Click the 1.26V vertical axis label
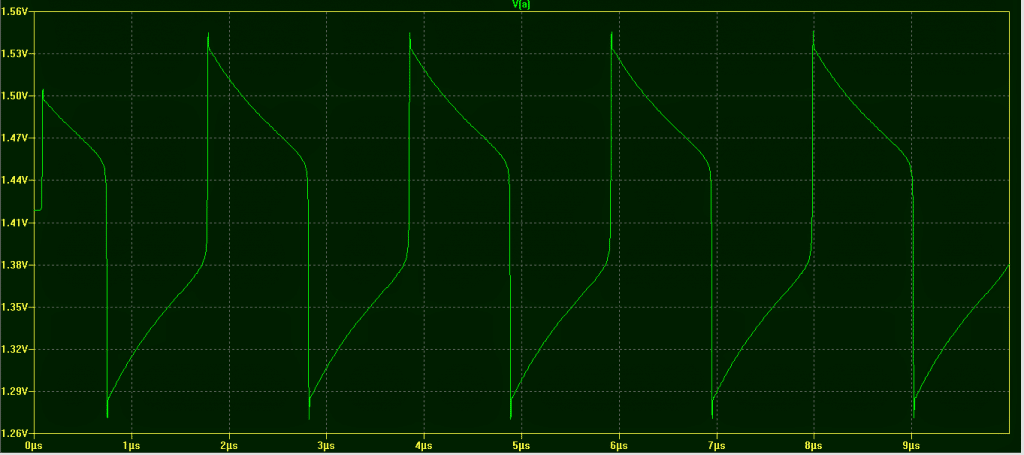 tap(16, 434)
